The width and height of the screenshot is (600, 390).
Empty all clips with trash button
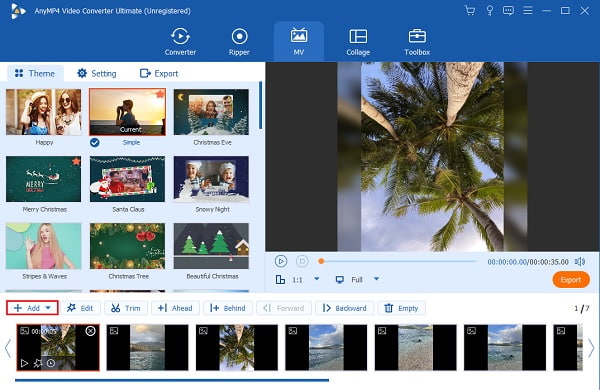pyautogui.click(x=401, y=308)
